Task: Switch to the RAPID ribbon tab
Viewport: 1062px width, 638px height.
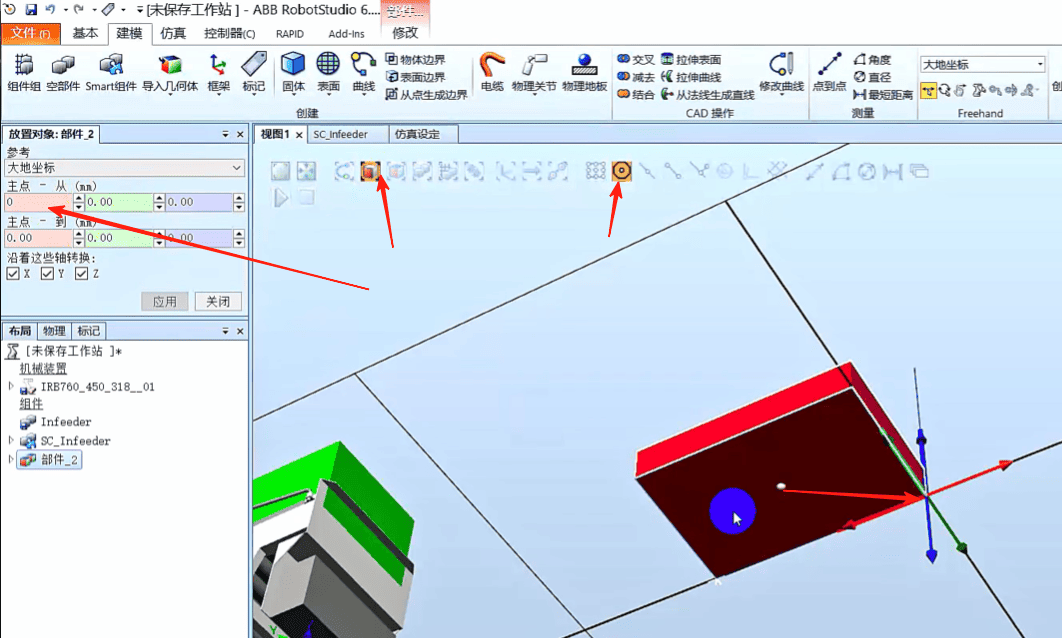Action: click(x=290, y=34)
